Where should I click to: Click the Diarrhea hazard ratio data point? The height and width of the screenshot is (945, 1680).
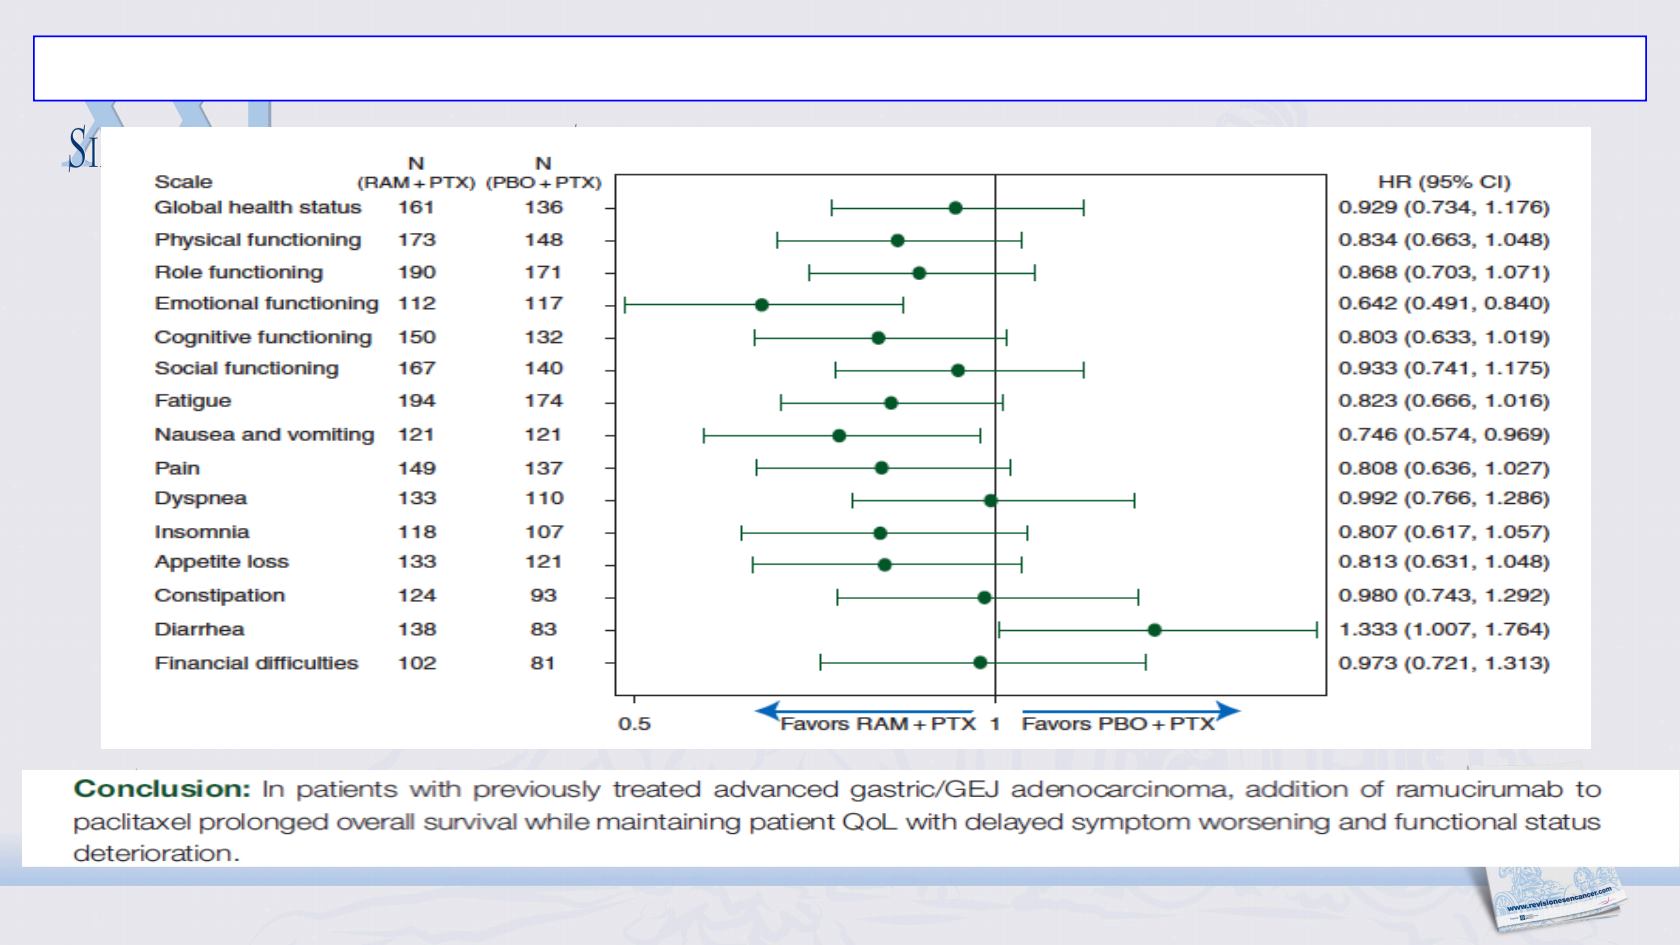click(x=1154, y=630)
